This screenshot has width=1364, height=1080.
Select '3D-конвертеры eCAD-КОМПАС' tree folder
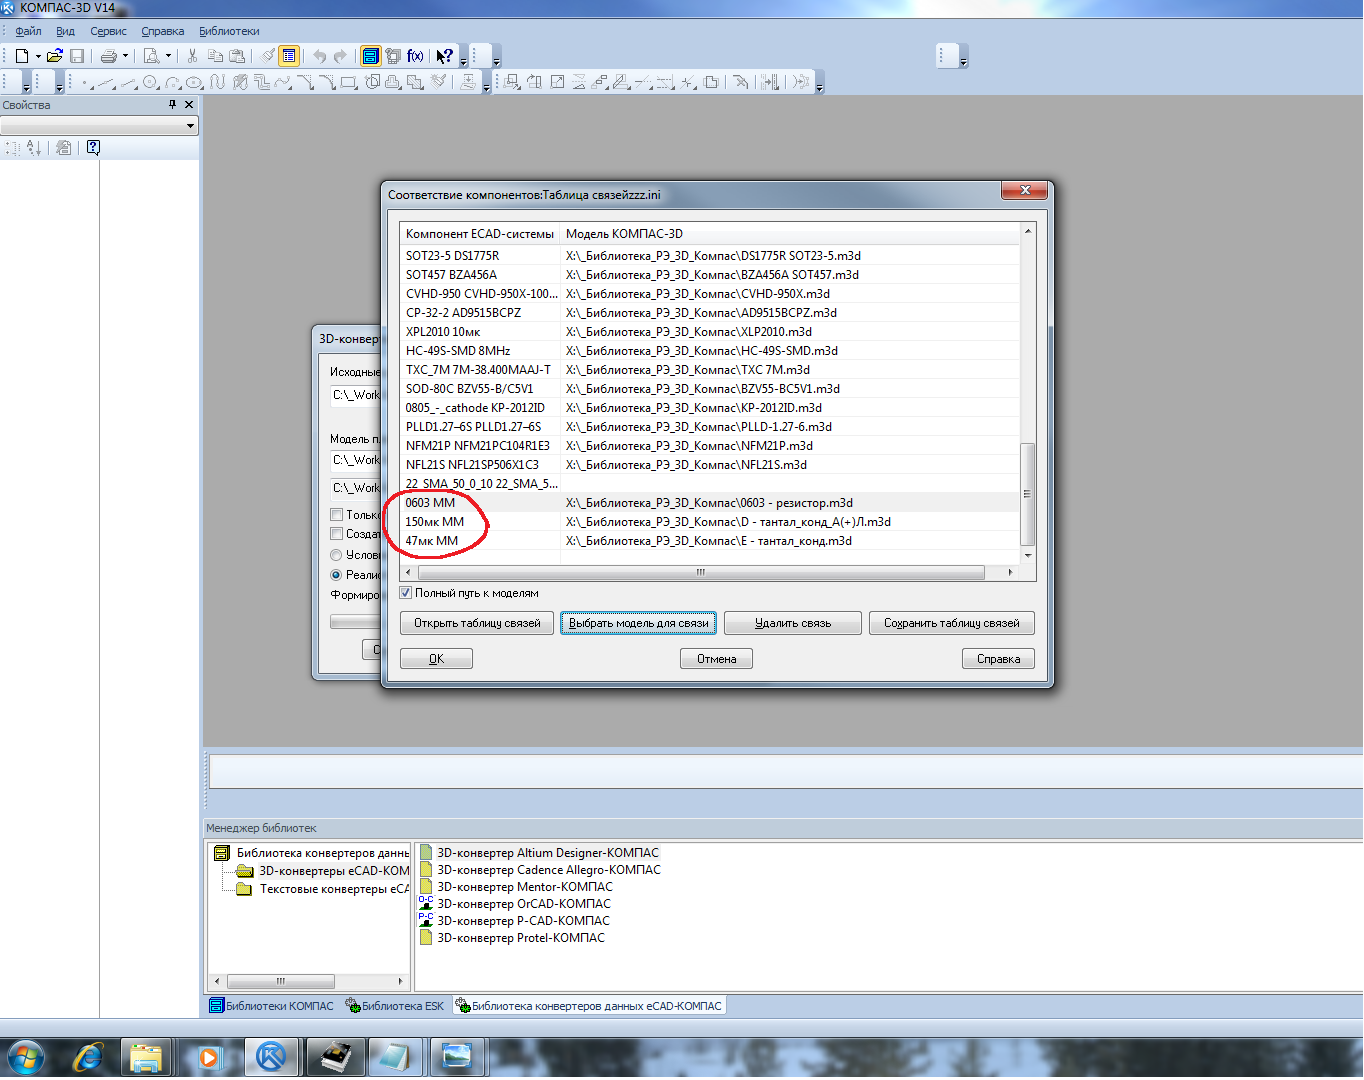coord(334,871)
